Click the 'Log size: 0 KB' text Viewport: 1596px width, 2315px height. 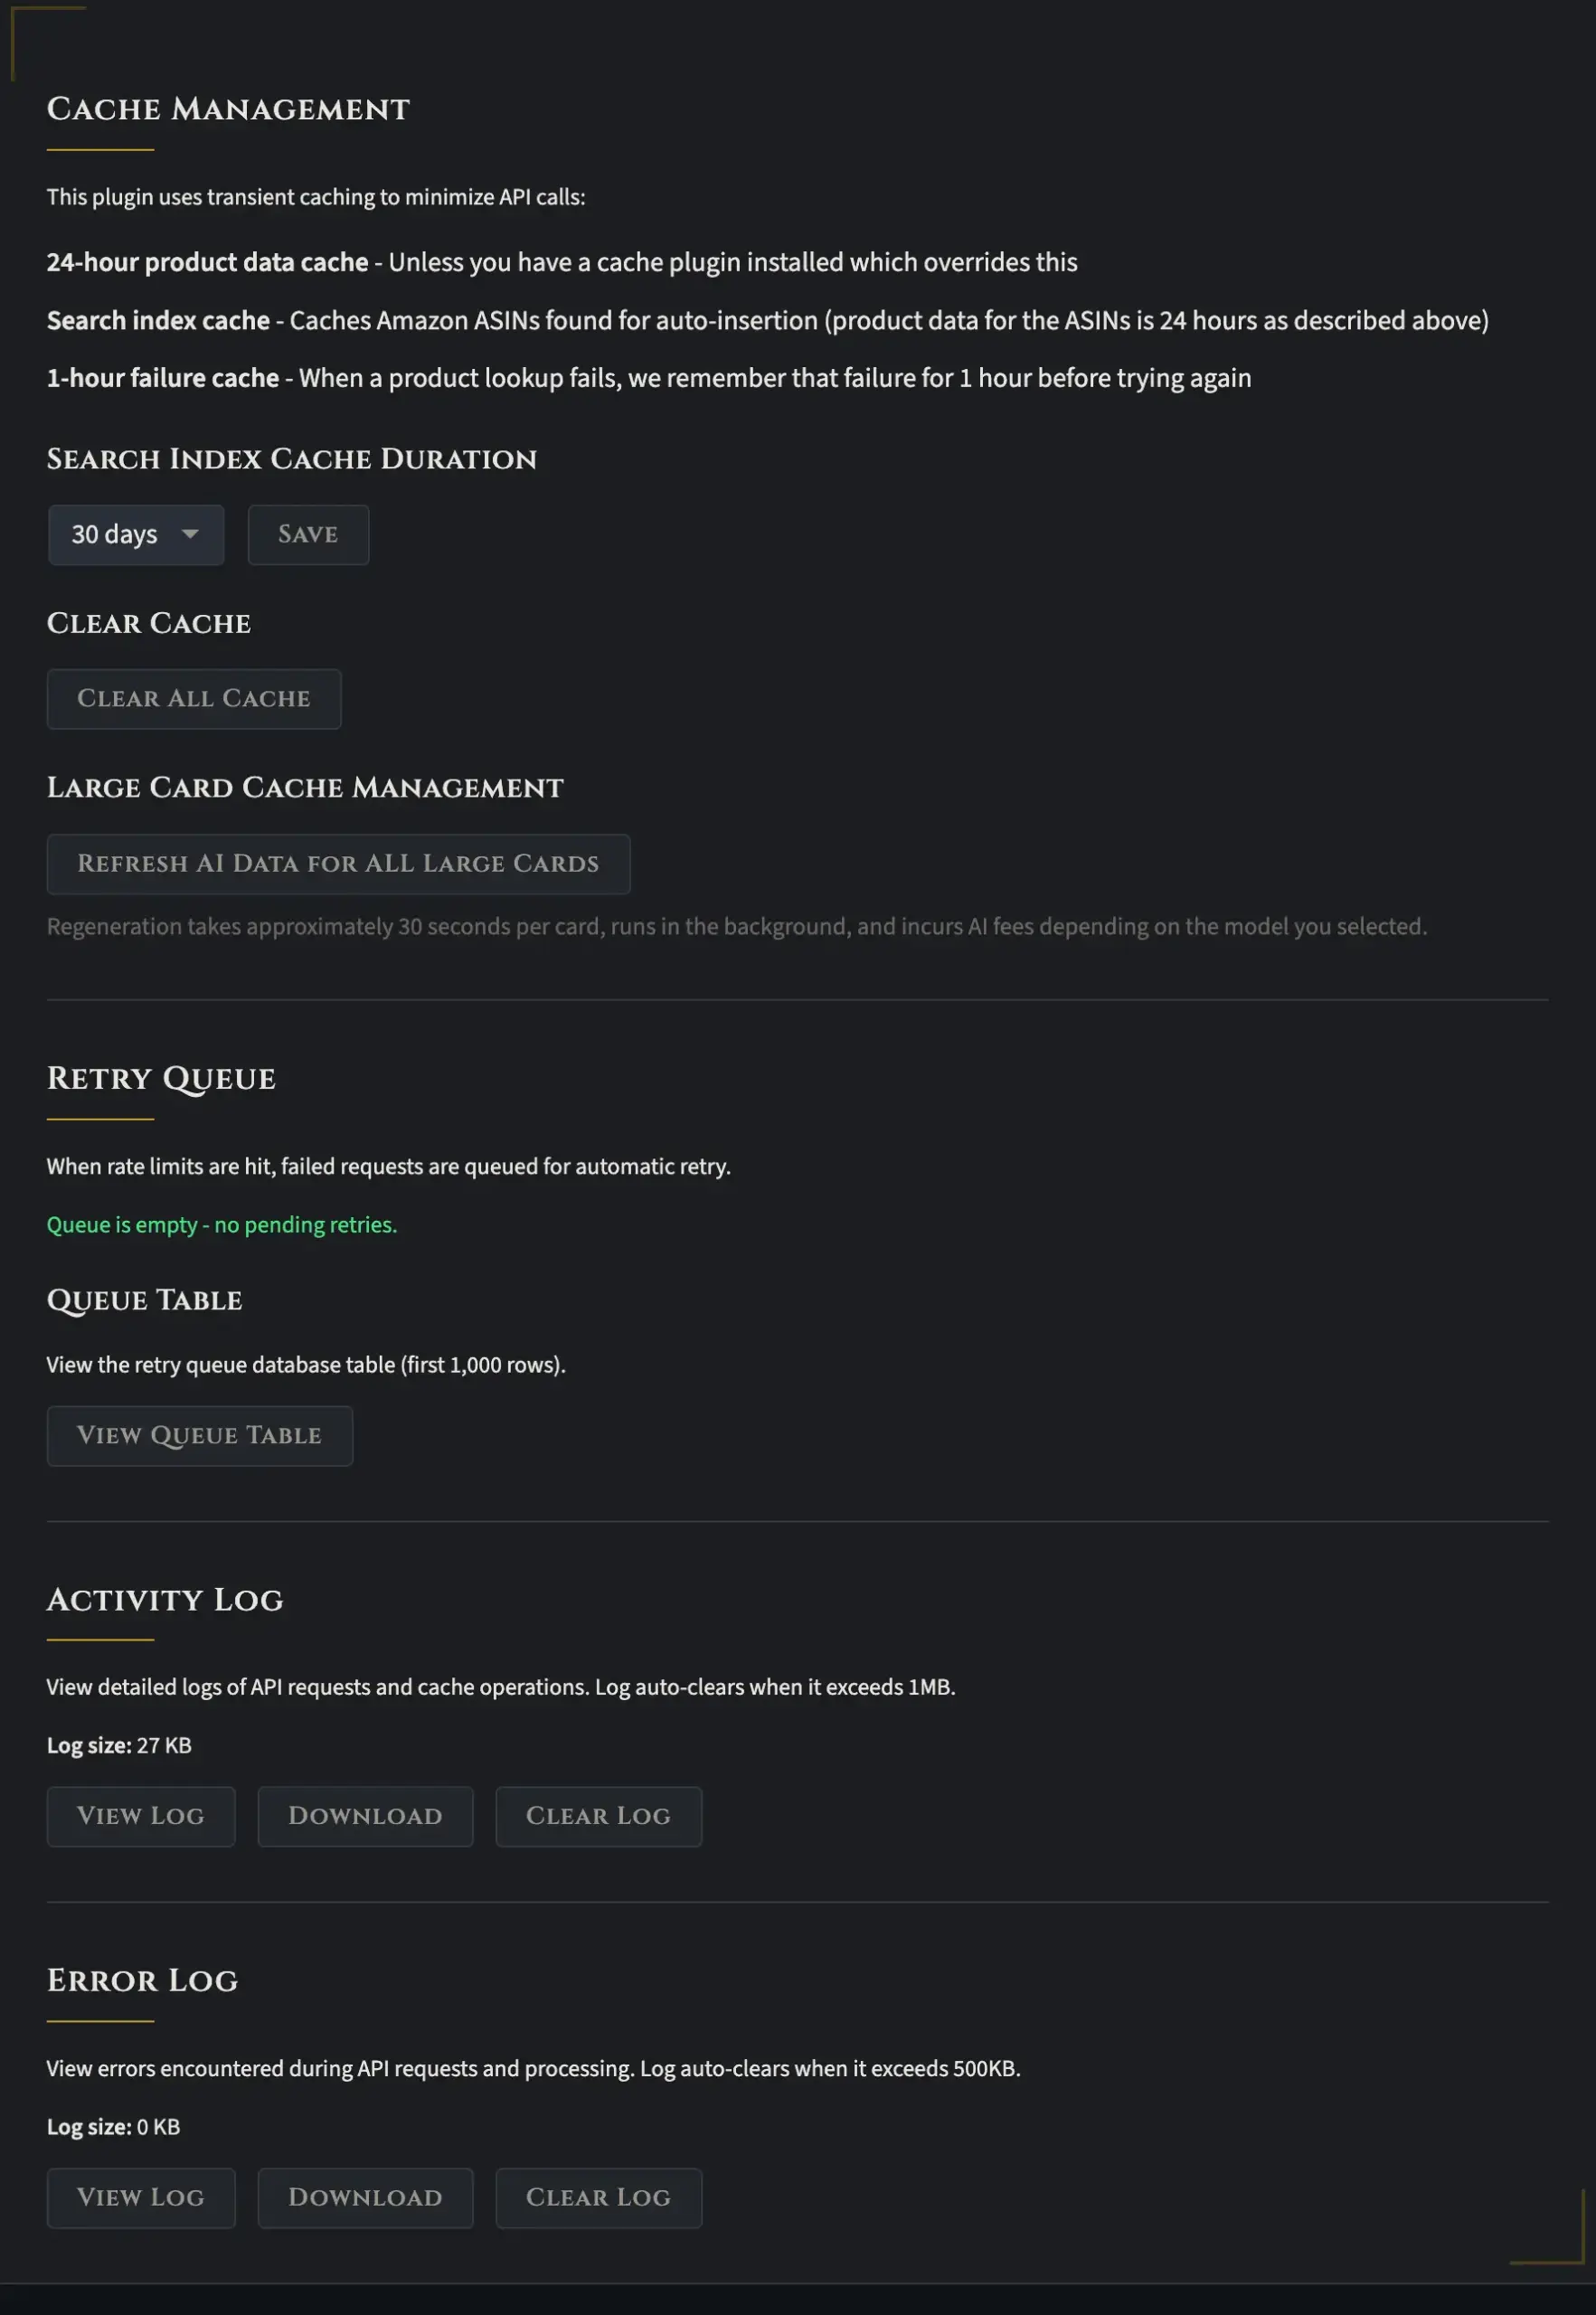(x=113, y=2127)
